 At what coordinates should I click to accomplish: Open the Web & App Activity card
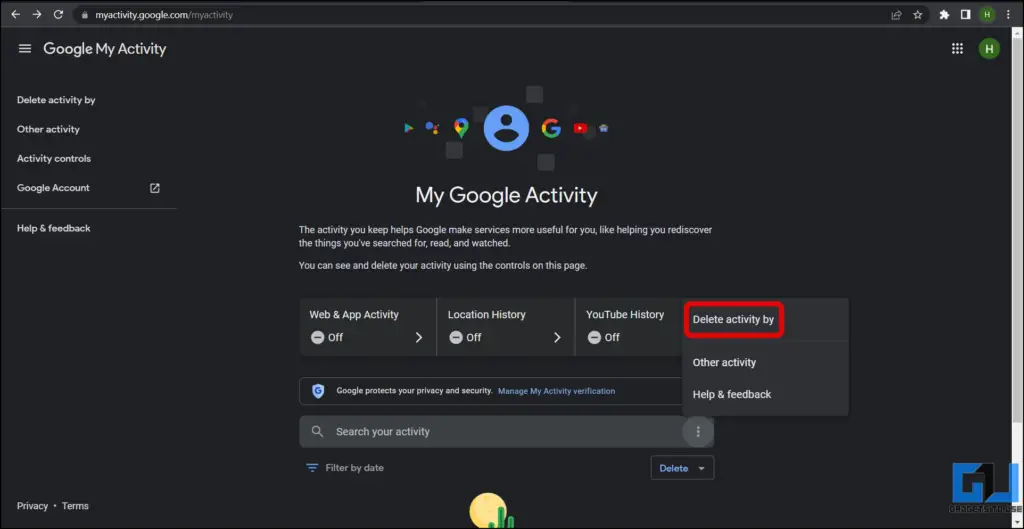click(368, 327)
